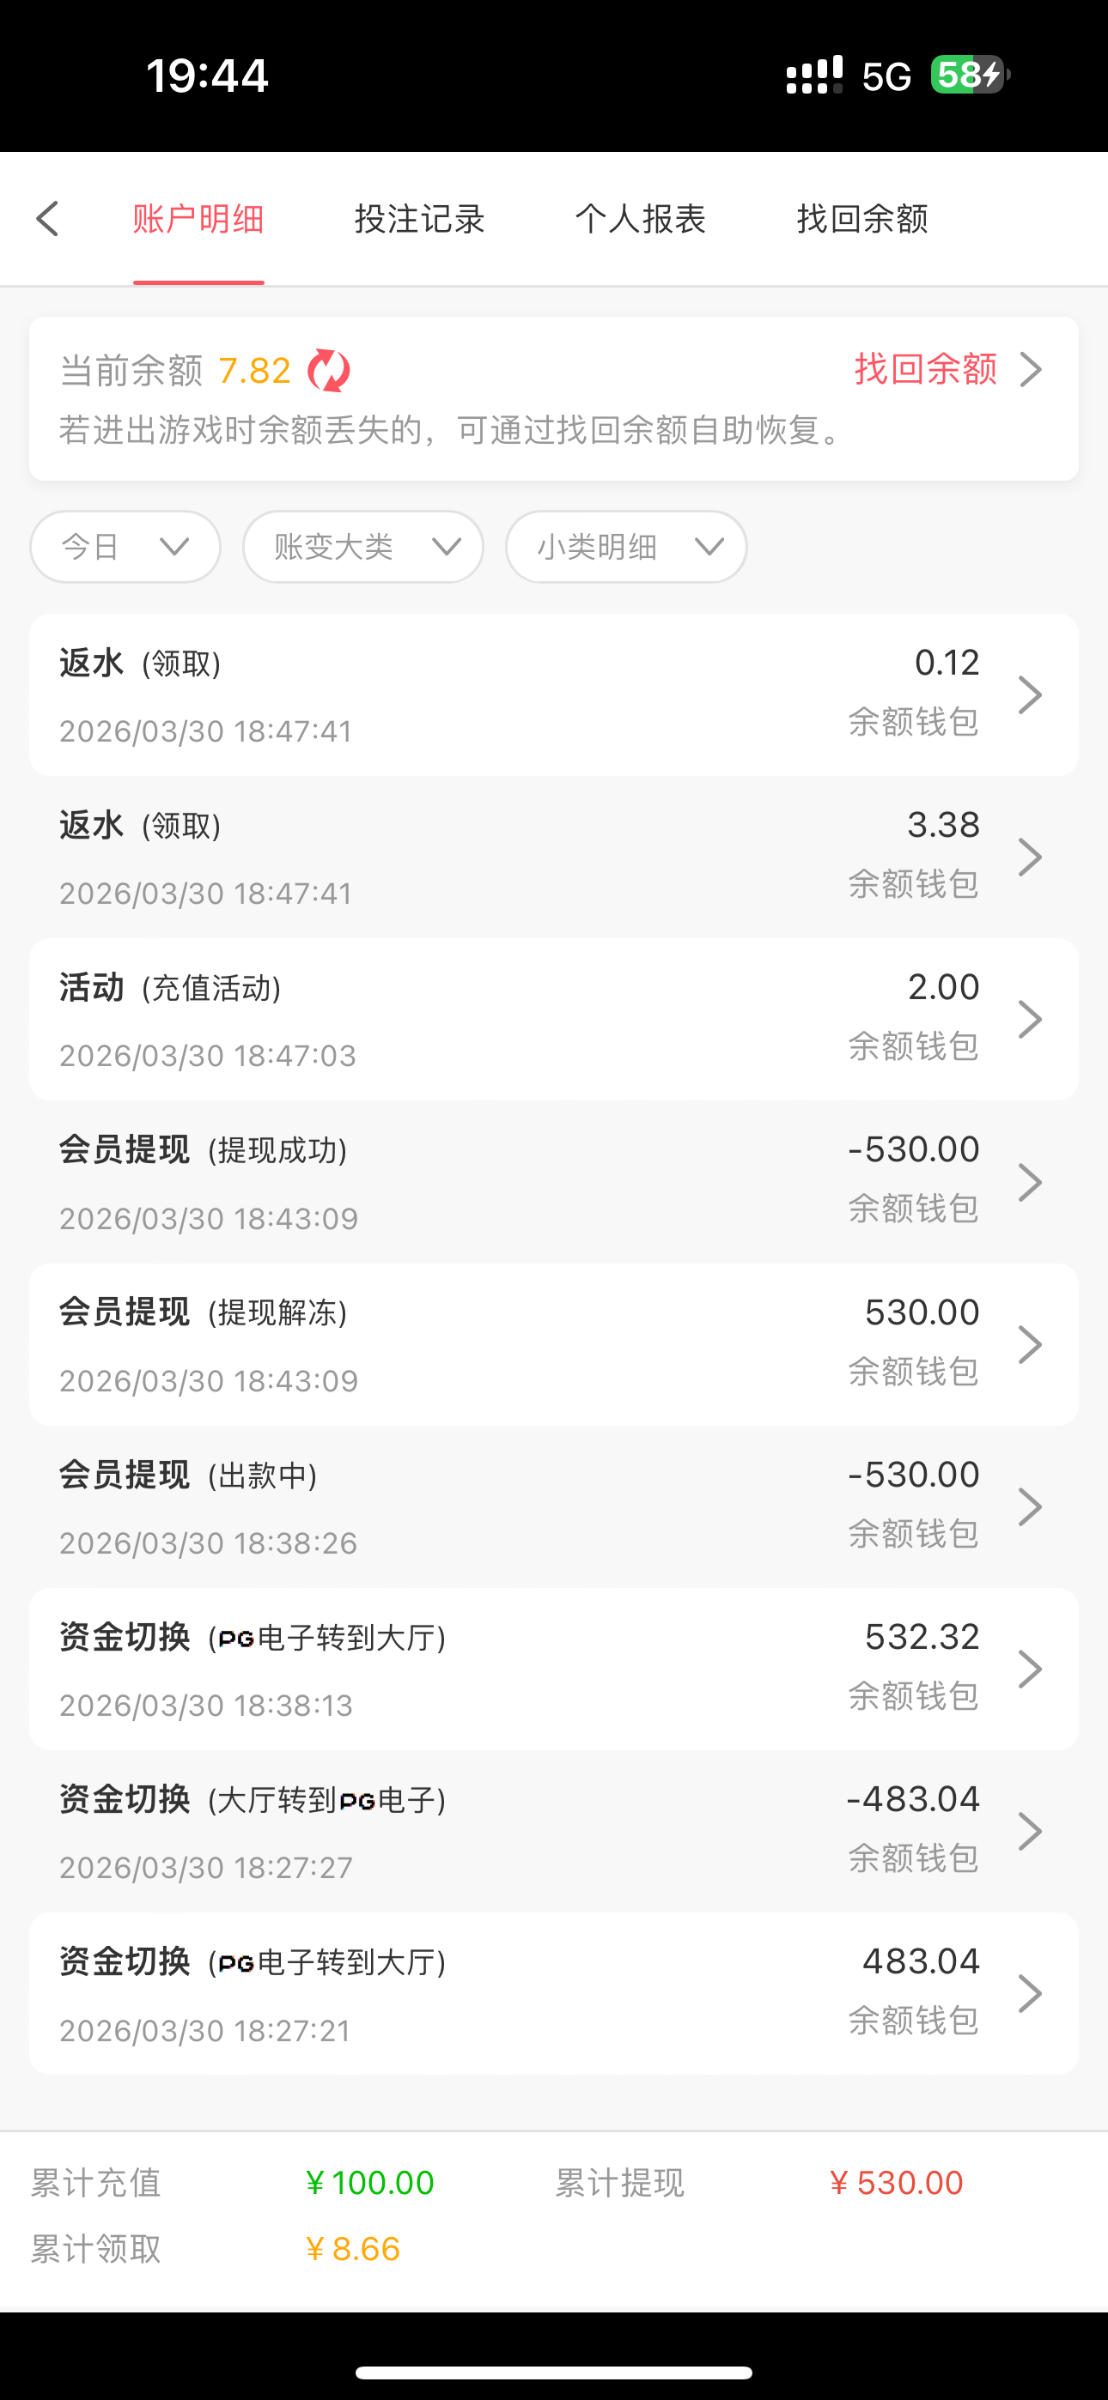
Task: Tap the back arrow icon
Action: 47,219
